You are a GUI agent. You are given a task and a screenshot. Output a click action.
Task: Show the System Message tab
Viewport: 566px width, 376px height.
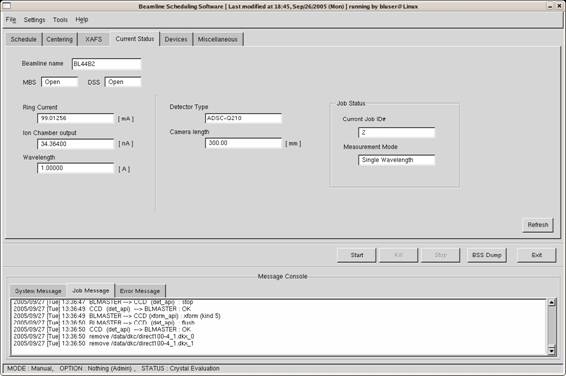pos(38,291)
